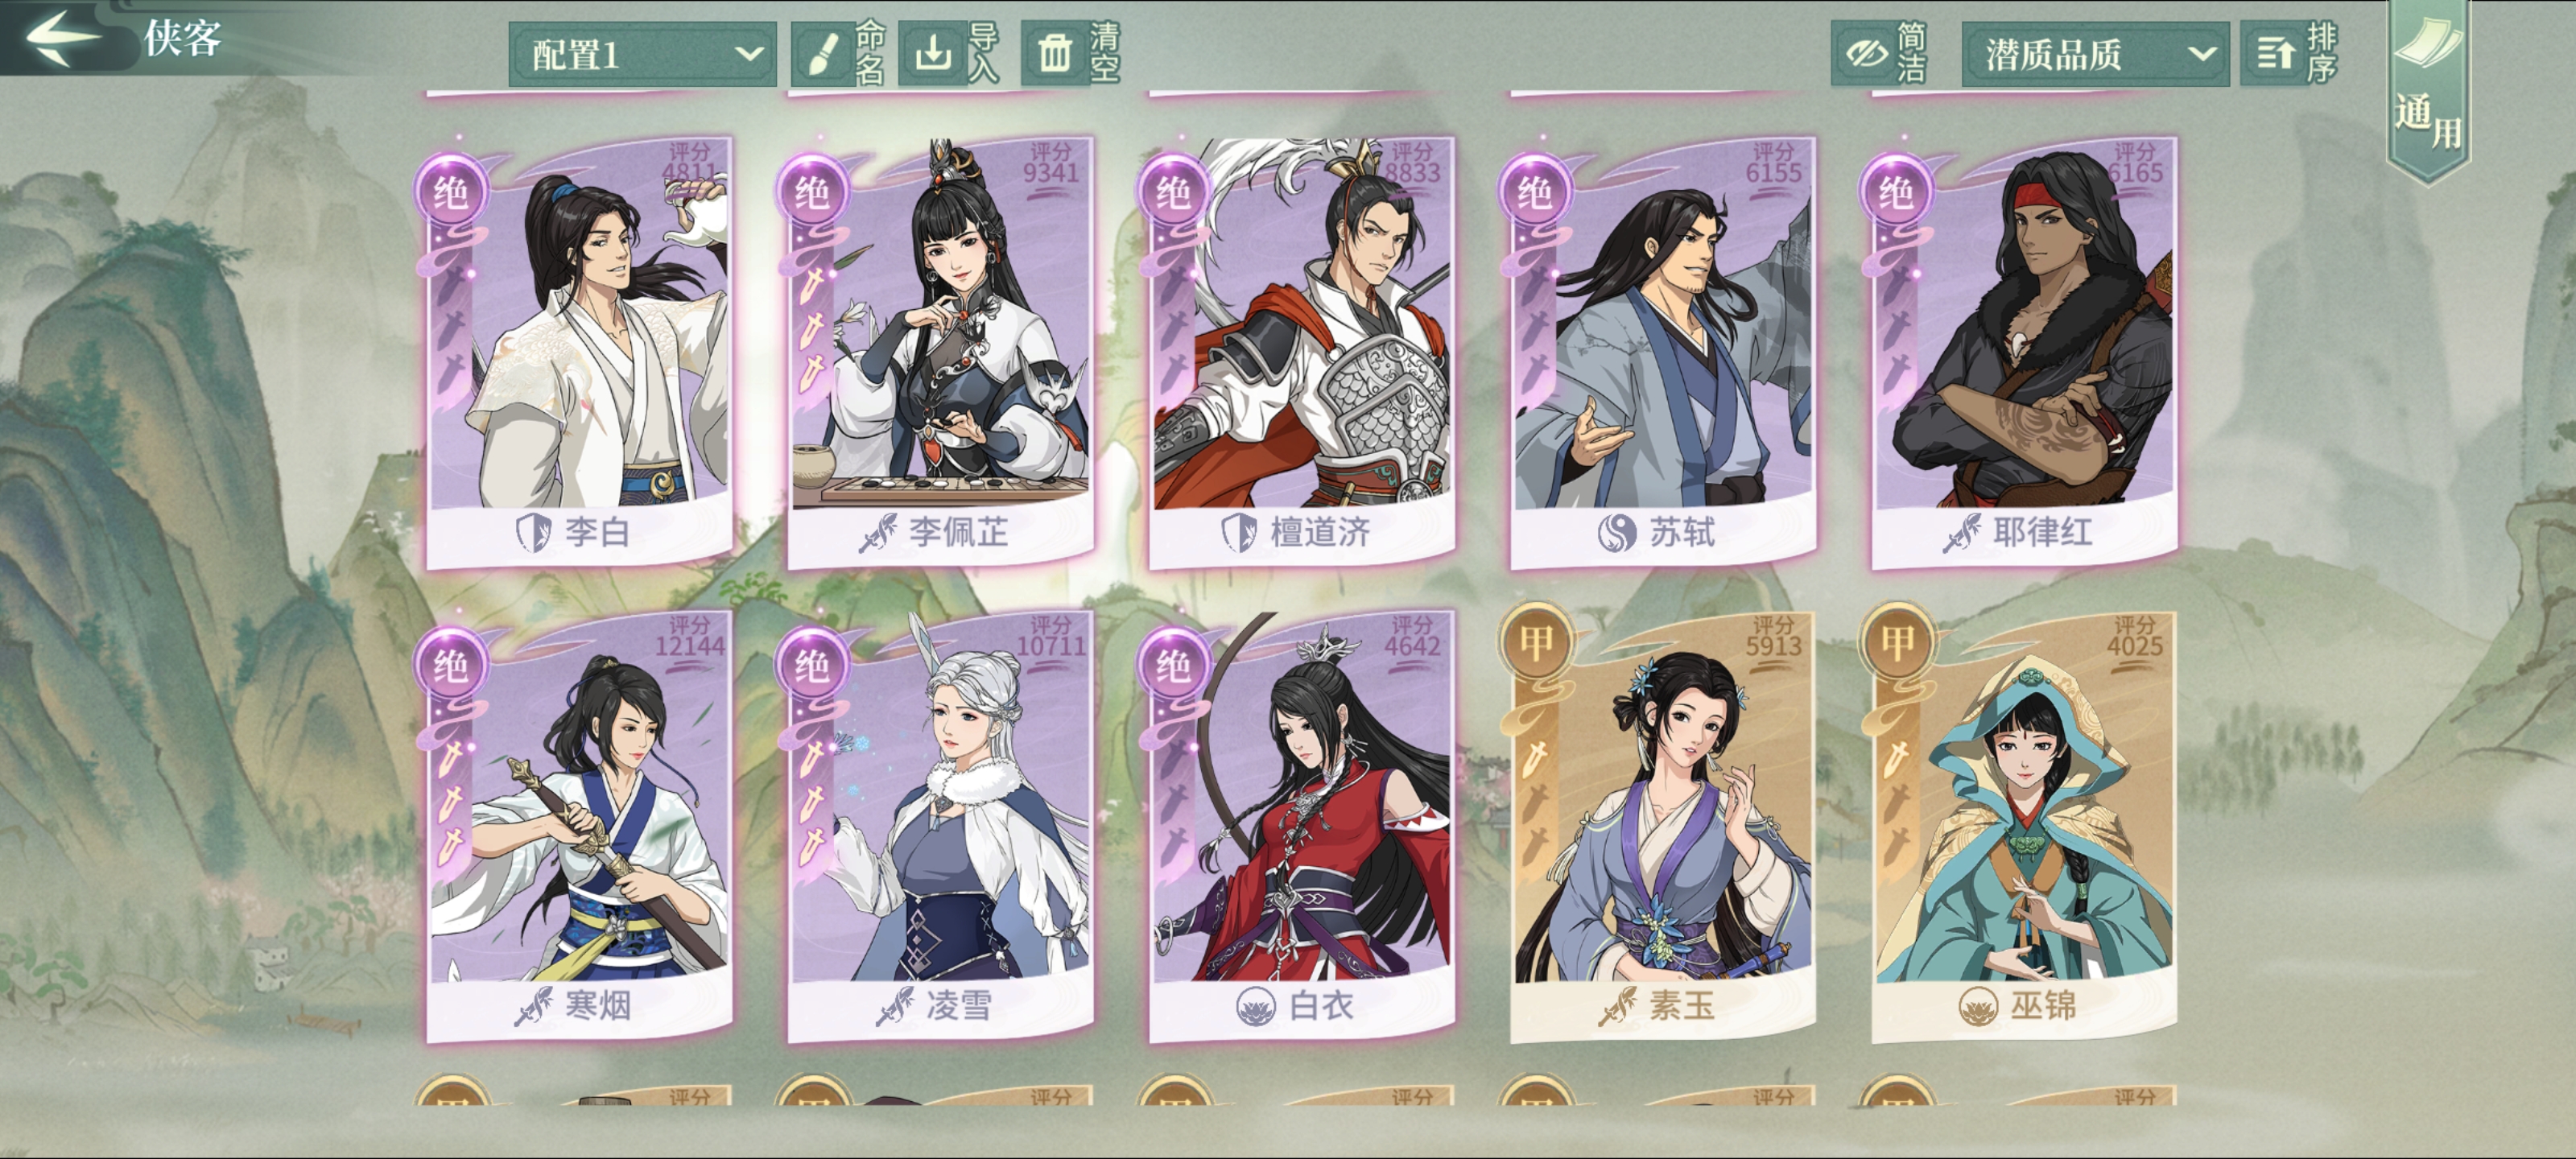Click the 李佩芷 name label
This screenshot has width=2576, height=1159.
click(957, 532)
